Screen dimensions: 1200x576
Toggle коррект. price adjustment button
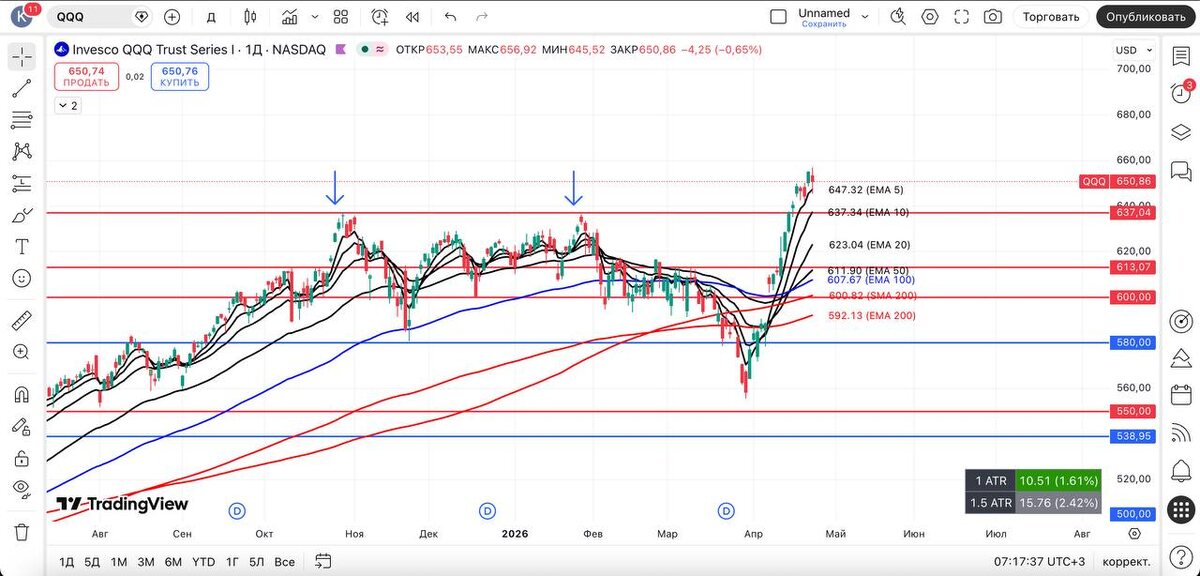tap(1125, 561)
